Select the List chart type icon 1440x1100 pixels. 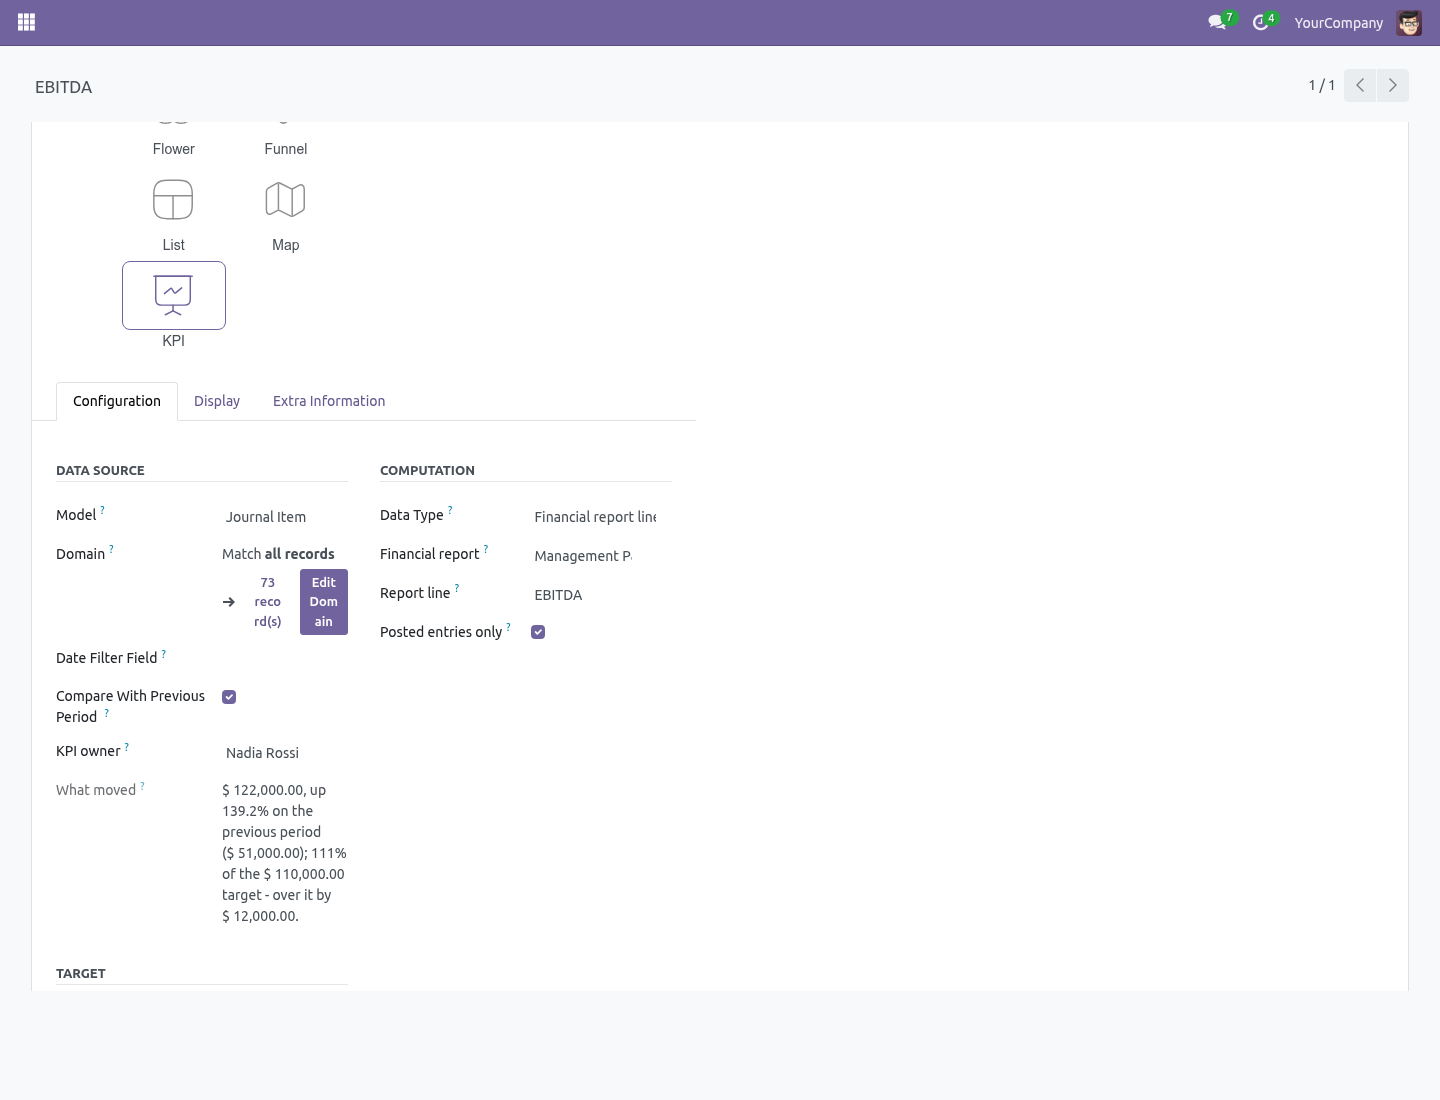tap(173, 200)
